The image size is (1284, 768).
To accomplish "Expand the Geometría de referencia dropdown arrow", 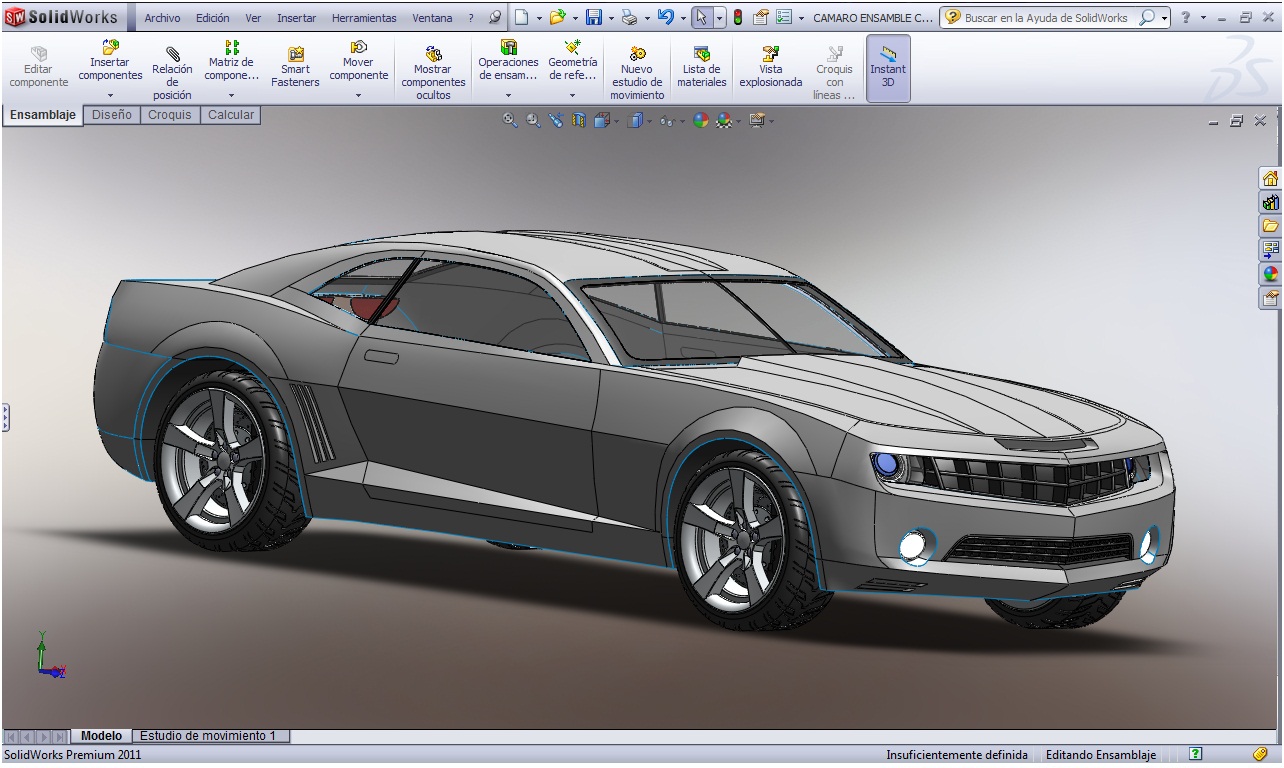I will [572, 96].
